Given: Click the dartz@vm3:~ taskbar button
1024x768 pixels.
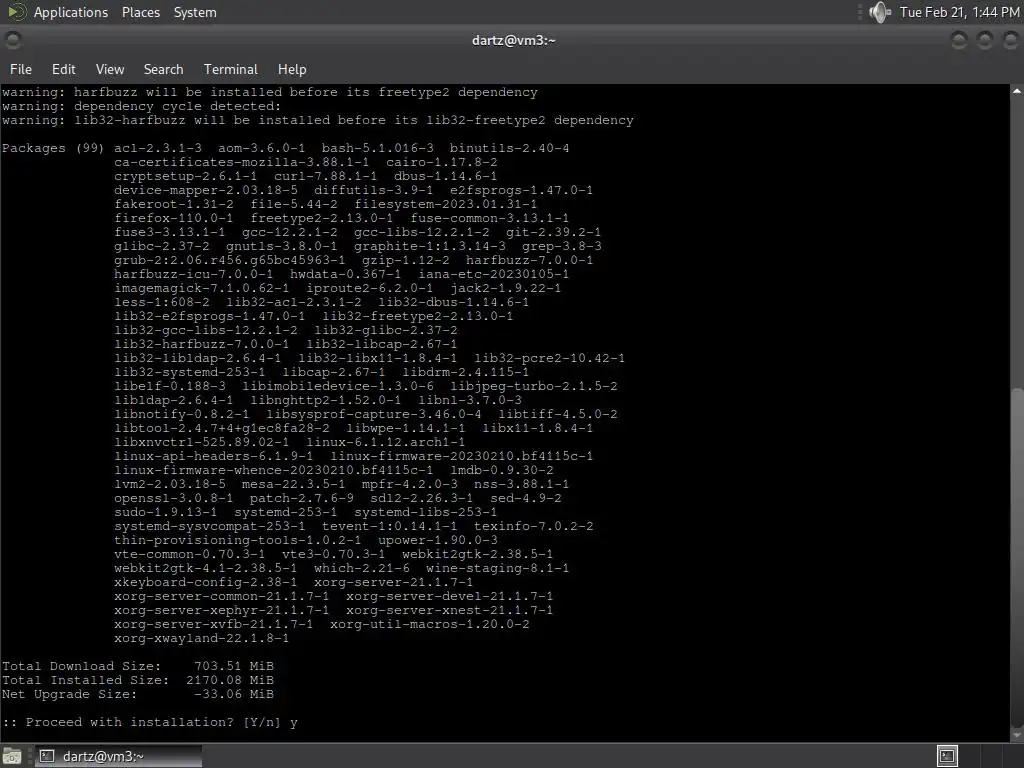Looking at the screenshot, I should tap(118, 756).
